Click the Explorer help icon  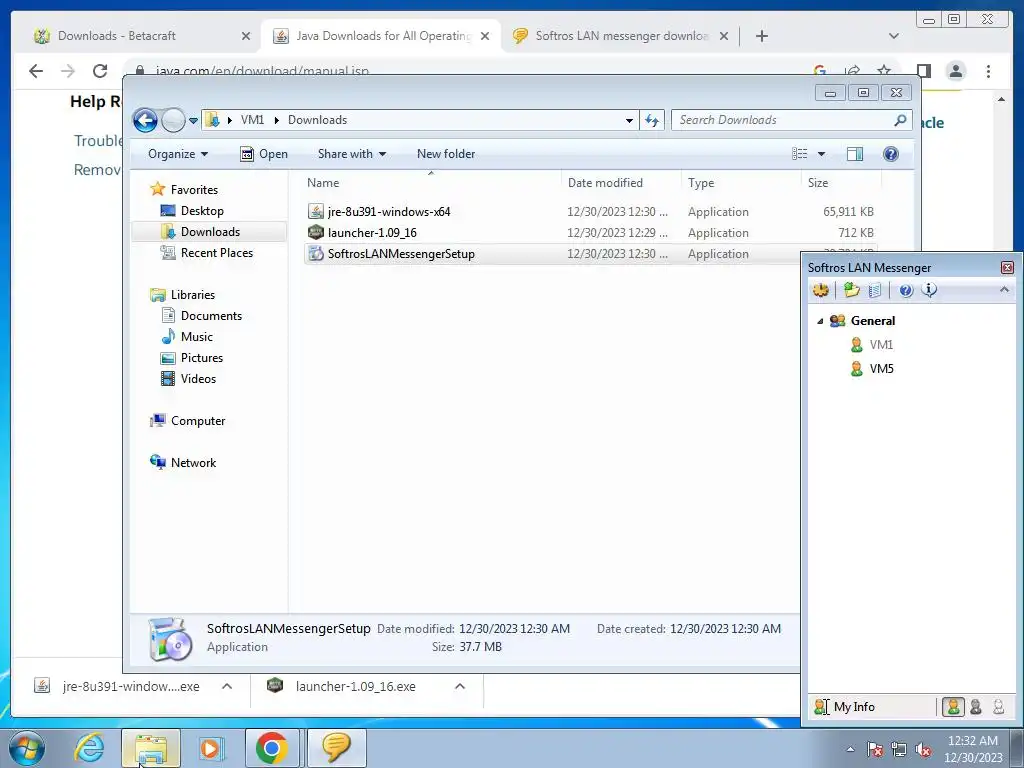[891, 154]
